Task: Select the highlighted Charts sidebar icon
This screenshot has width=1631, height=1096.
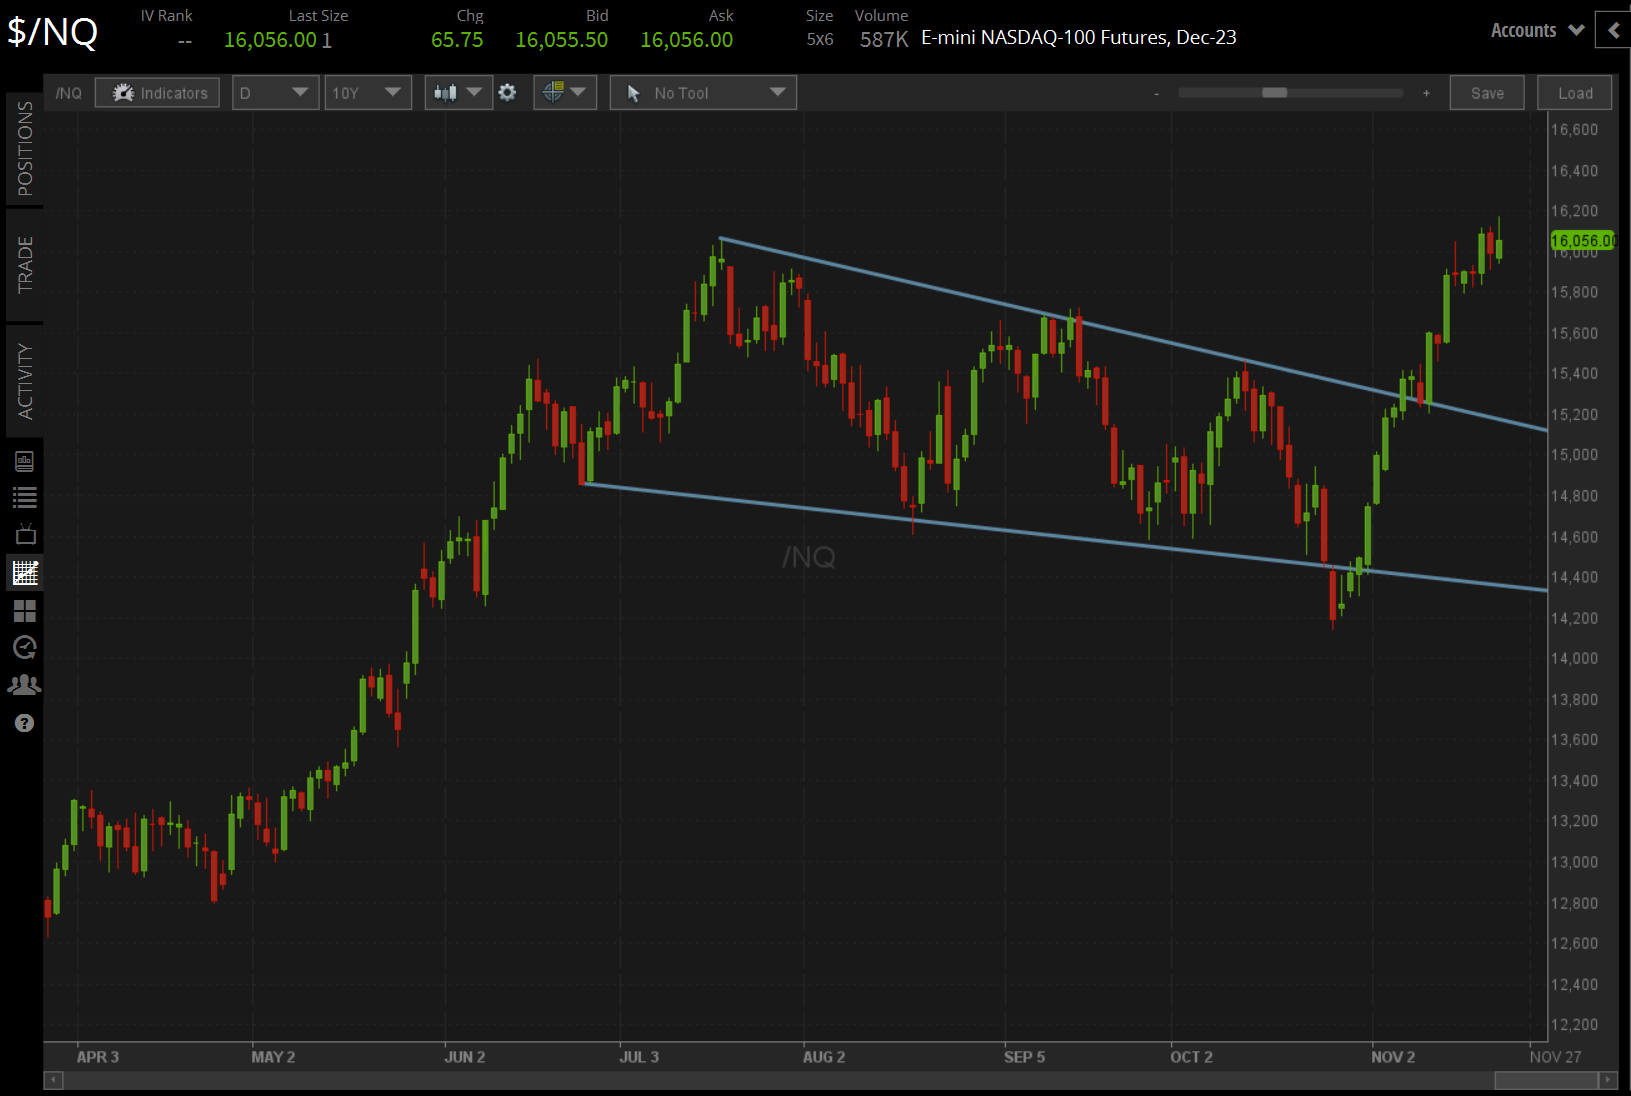Action: click(x=24, y=572)
